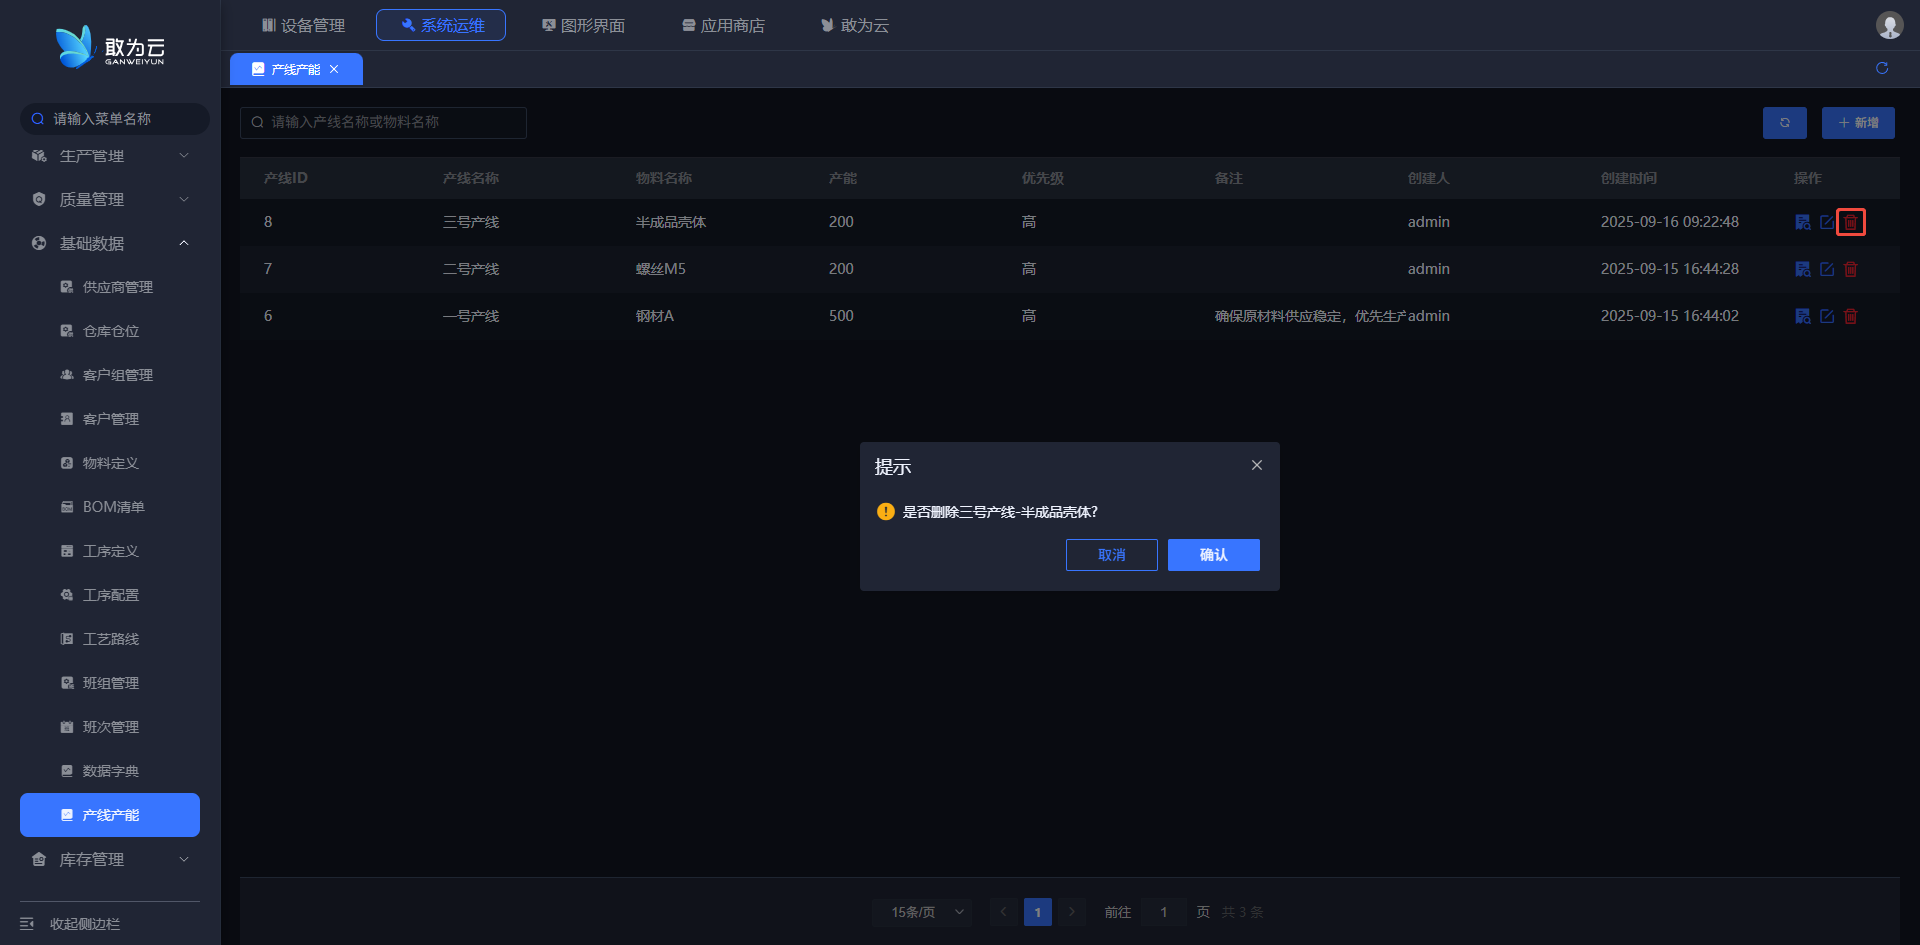Open the detail icon for 一号产线 row
The height and width of the screenshot is (945, 1920).
click(x=1802, y=316)
